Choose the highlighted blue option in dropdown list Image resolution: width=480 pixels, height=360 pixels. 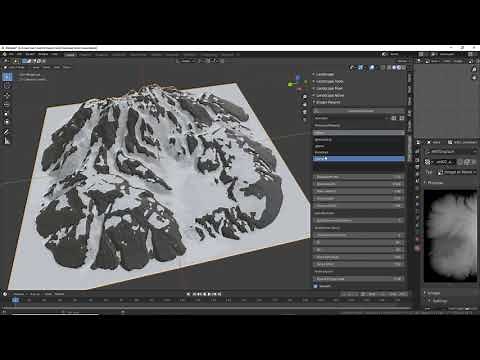[359, 159]
